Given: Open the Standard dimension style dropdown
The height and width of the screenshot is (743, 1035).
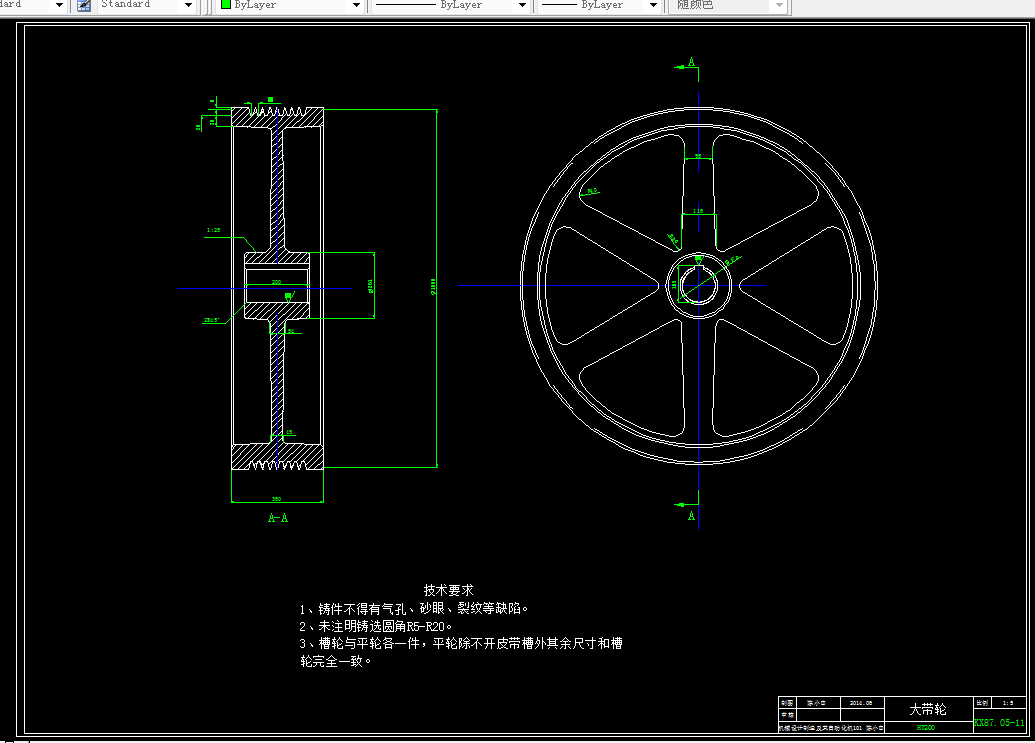Looking at the screenshot, I should (x=188, y=5).
